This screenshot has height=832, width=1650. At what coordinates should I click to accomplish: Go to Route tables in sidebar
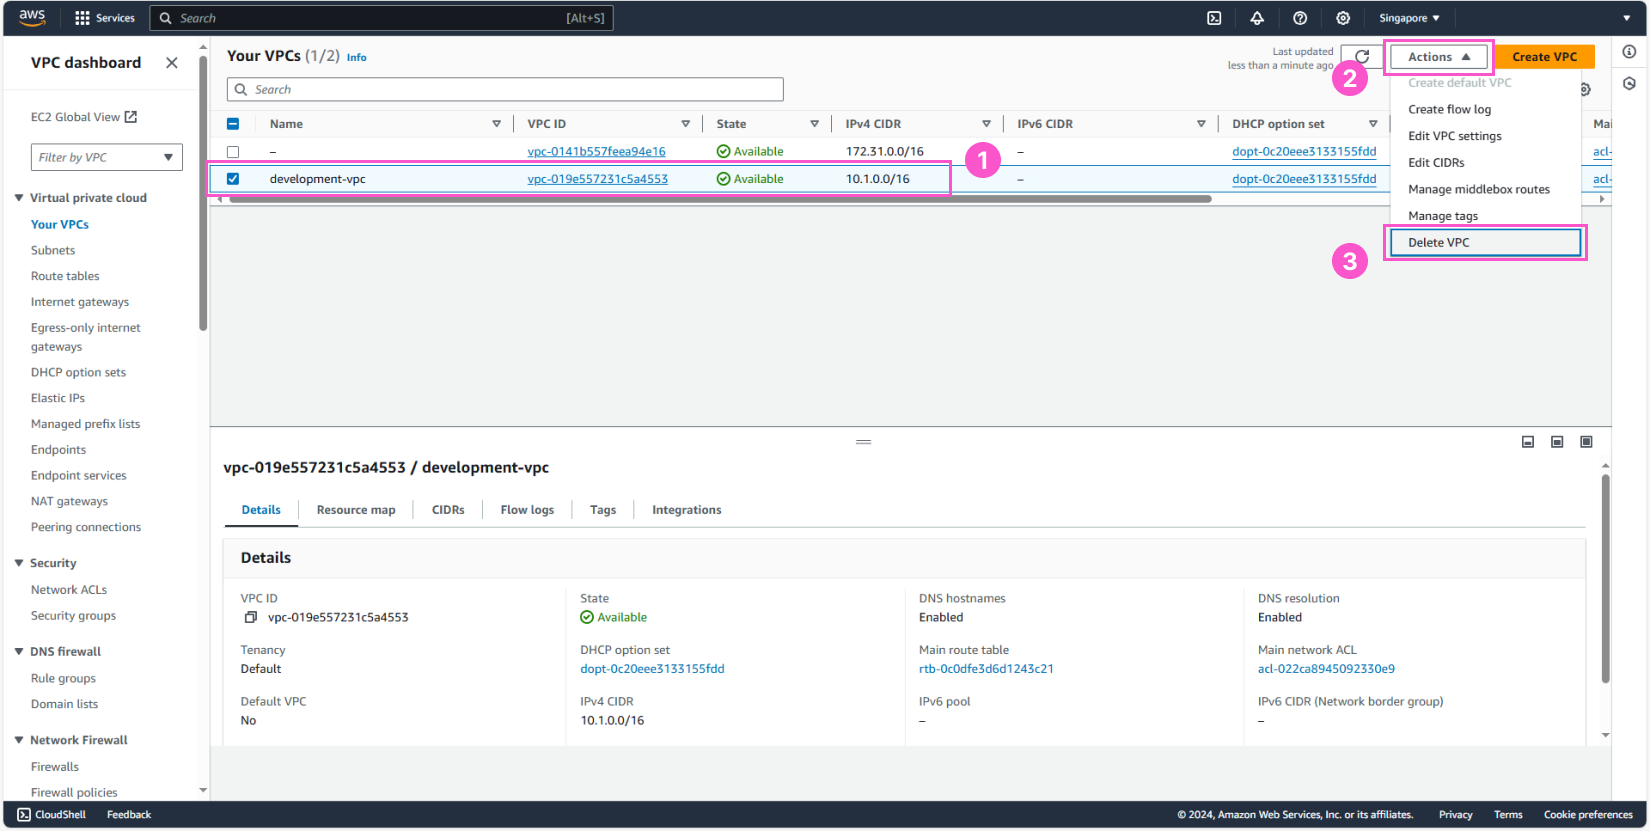(65, 277)
